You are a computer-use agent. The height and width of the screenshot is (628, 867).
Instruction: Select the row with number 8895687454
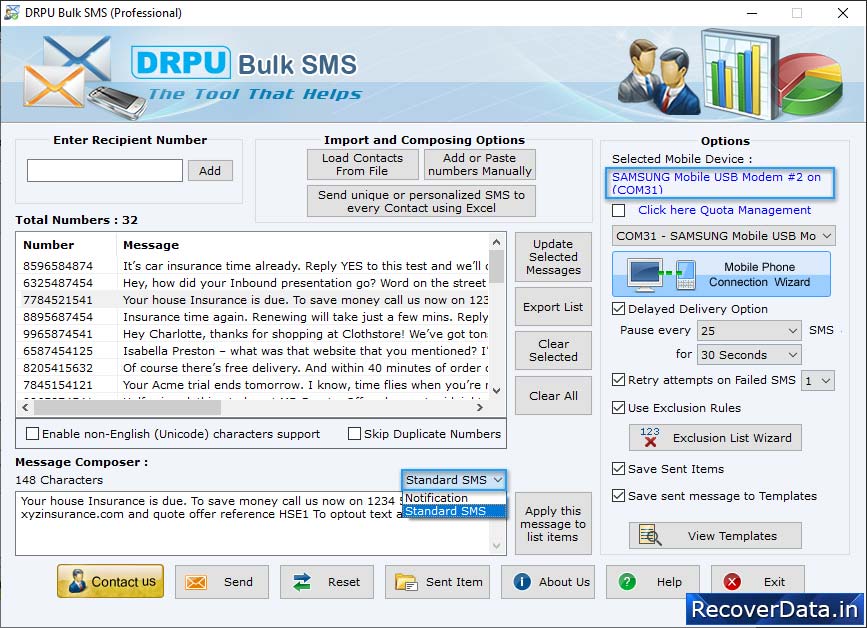click(x=253, y=317)
